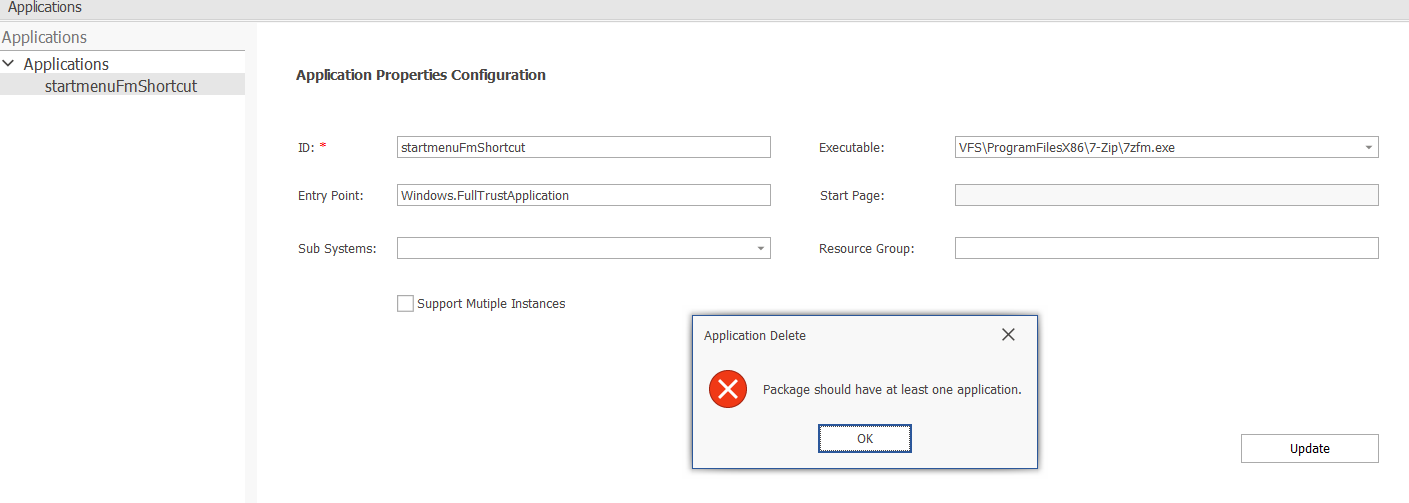This screenshot has width=1409, height=503.
Task: Open the Sub Systems dropdown arrow
Action: 760,248
